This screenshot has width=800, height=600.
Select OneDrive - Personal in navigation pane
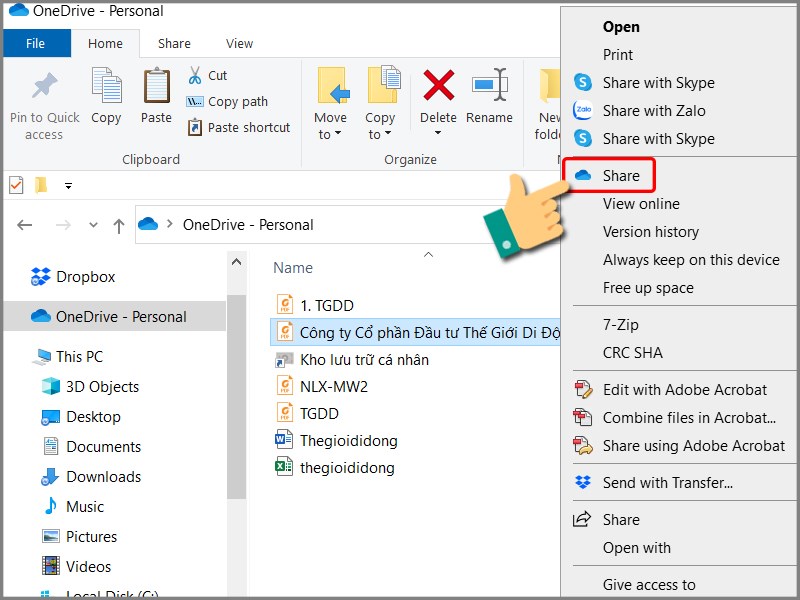115,316
